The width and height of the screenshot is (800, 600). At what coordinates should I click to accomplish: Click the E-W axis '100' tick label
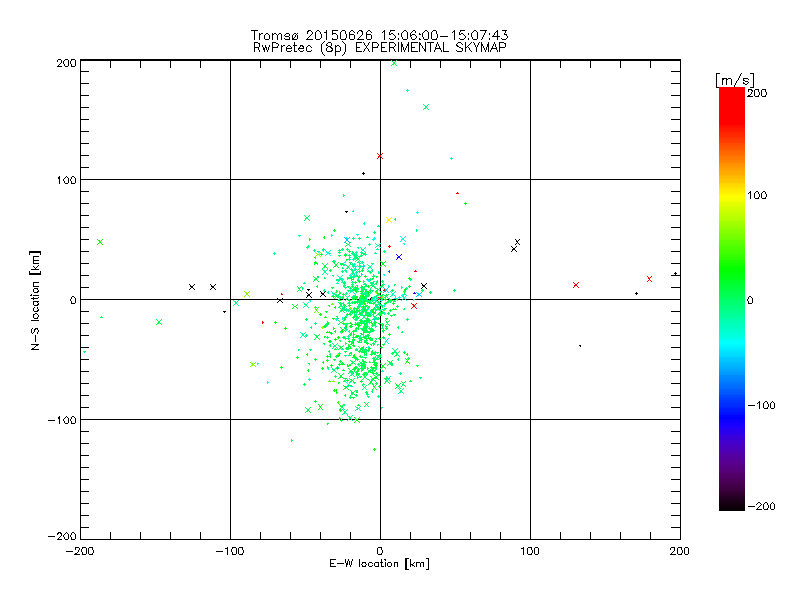[530, 551]
